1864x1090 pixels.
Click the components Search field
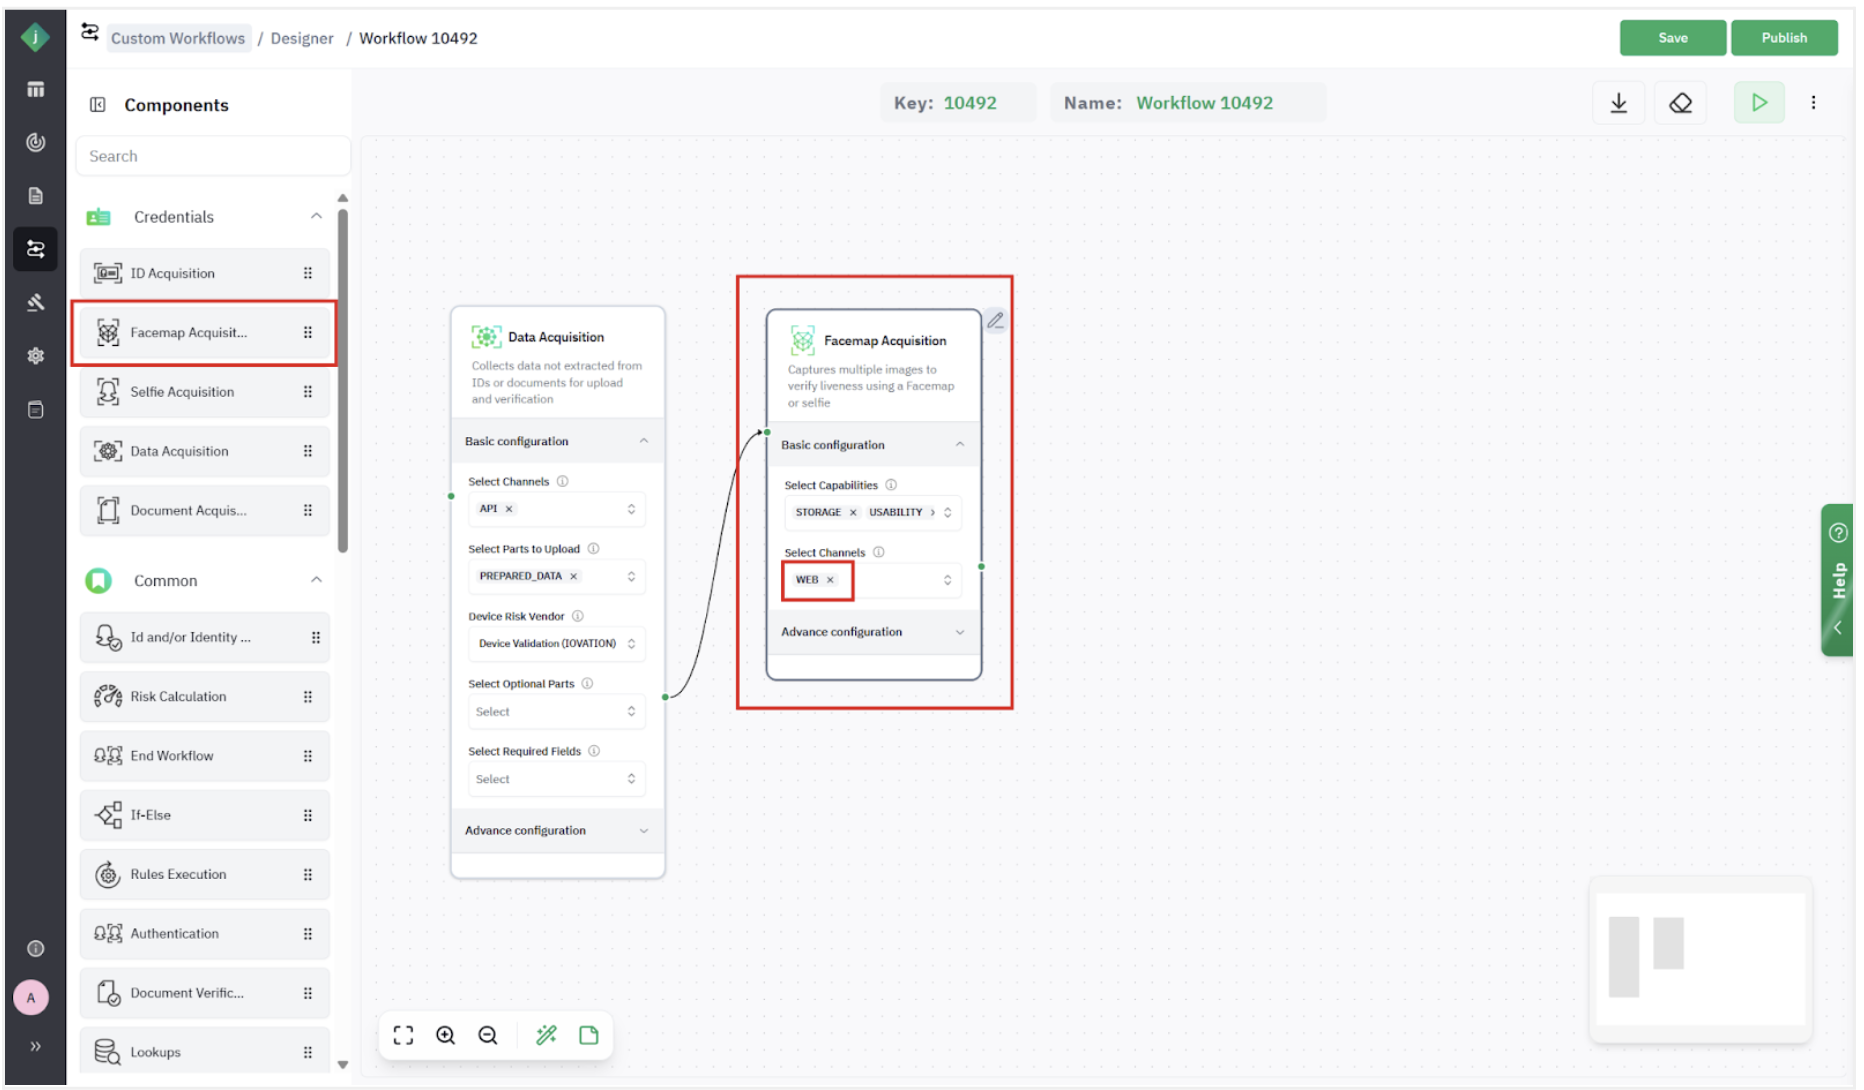click(x=212, y=155)
